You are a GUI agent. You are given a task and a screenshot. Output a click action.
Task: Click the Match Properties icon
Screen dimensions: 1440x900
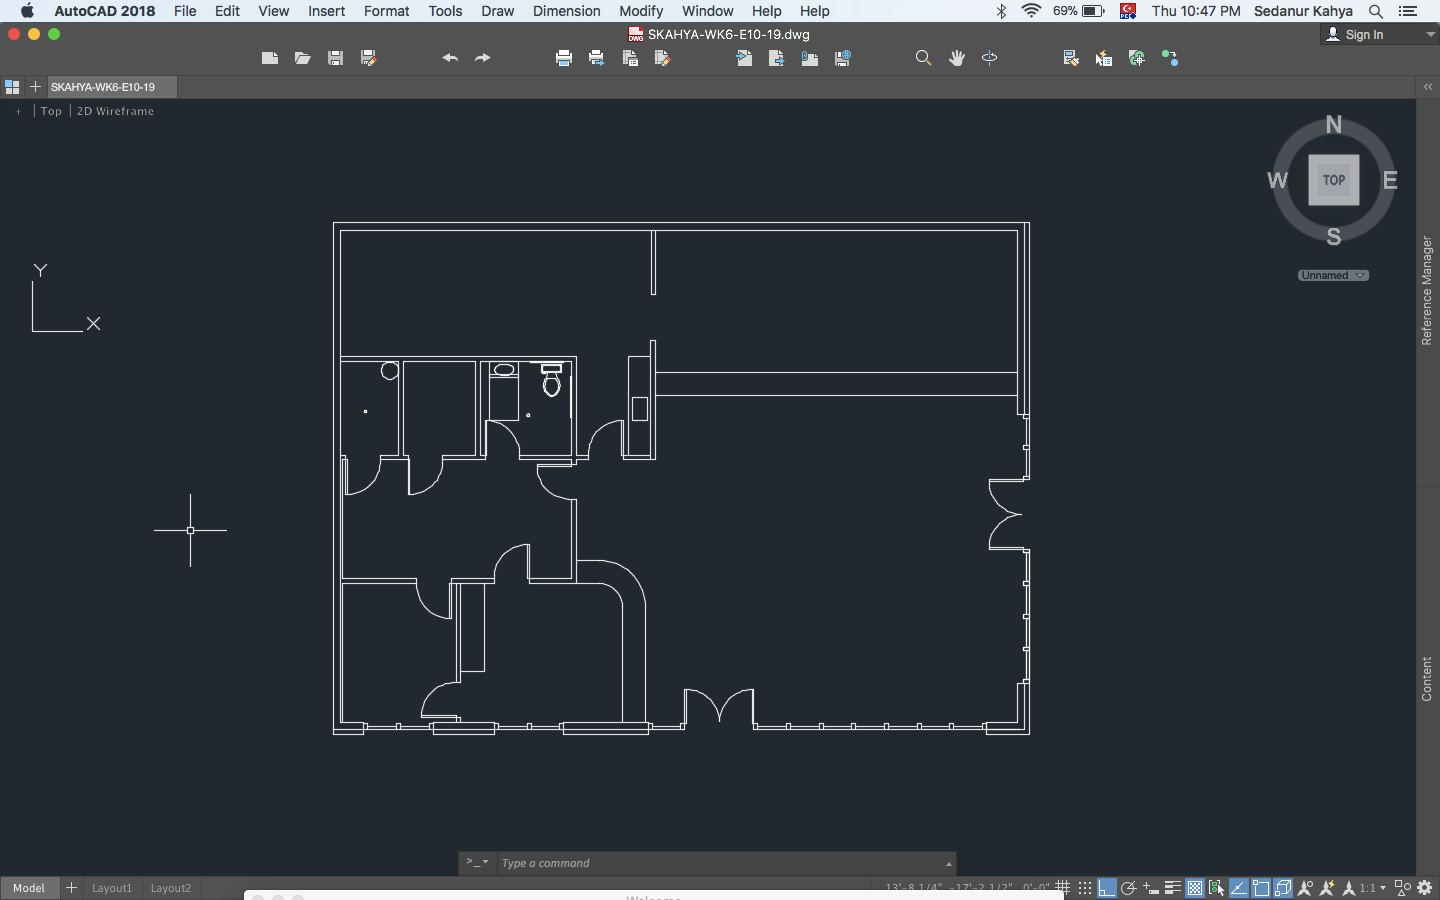pos(1071,58)
